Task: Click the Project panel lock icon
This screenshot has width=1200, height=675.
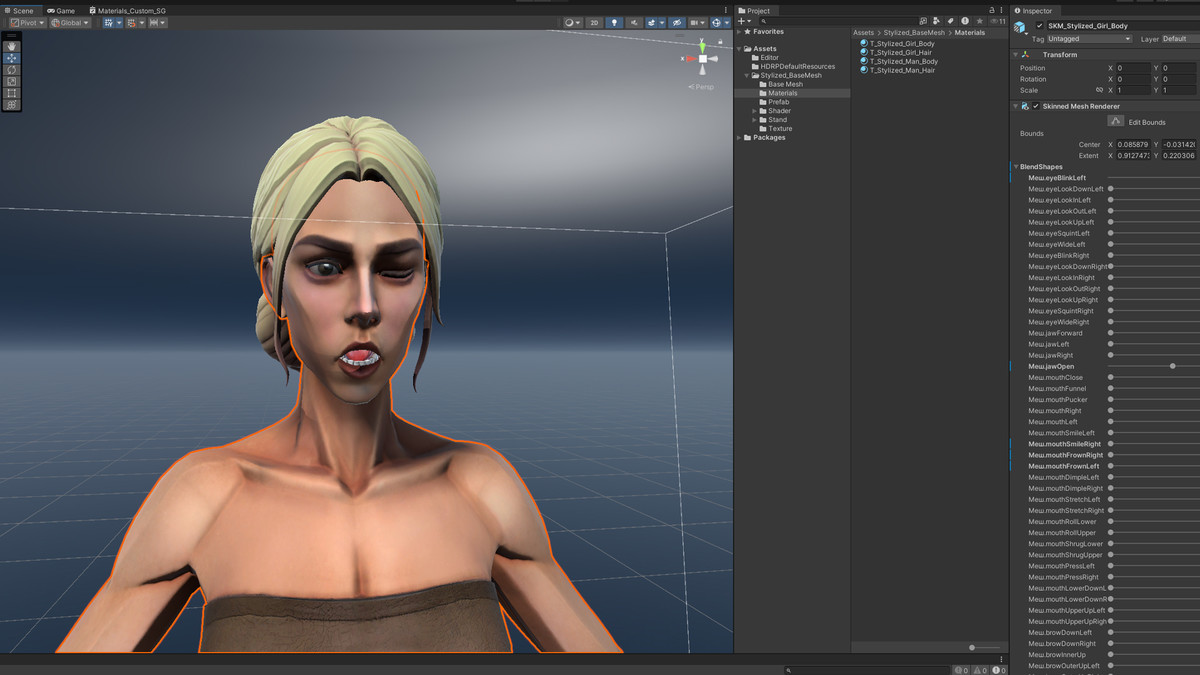Action: pos(991,10)
